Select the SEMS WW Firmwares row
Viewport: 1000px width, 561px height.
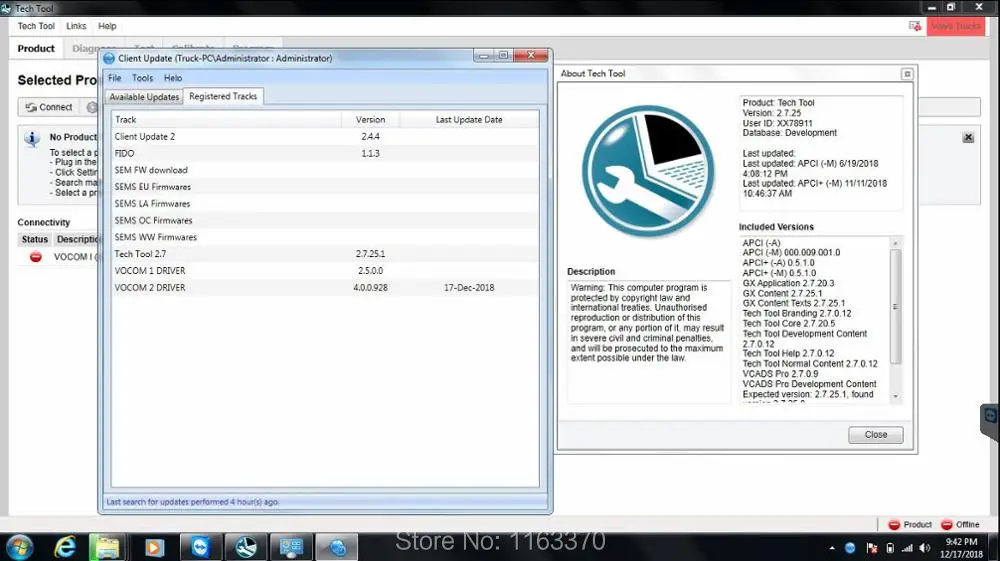click(325, 237)
